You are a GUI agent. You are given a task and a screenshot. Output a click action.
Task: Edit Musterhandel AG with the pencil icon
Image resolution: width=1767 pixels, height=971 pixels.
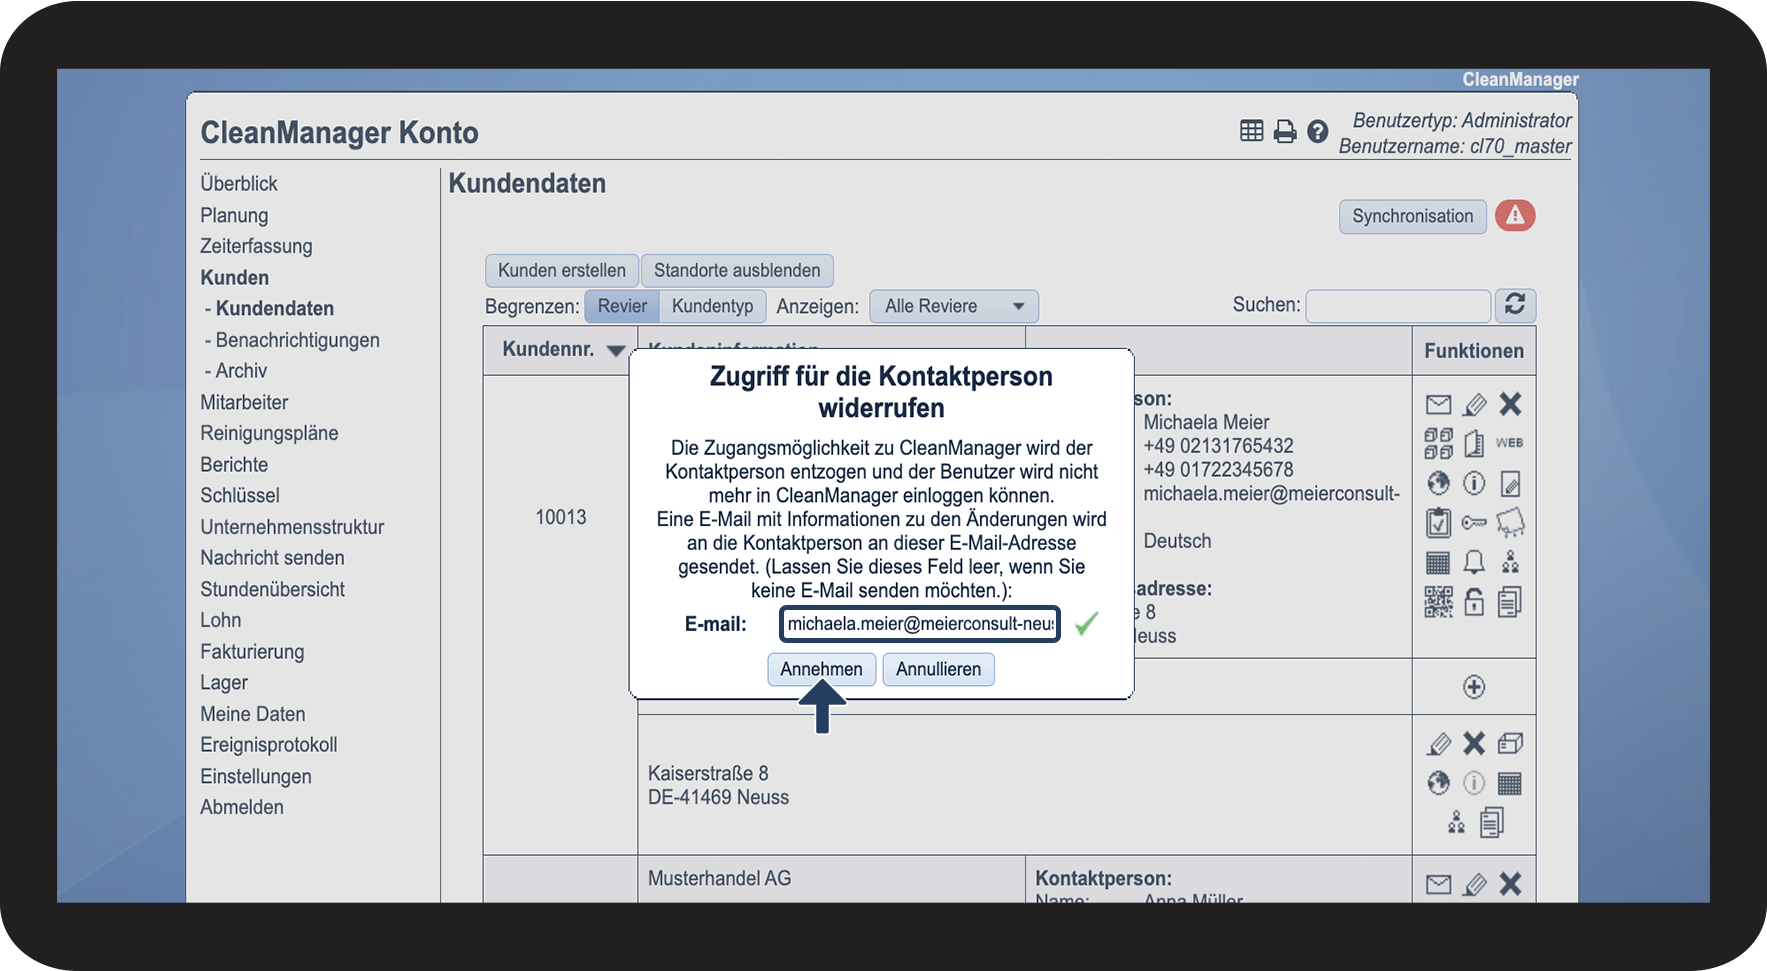click(1474, 884)
